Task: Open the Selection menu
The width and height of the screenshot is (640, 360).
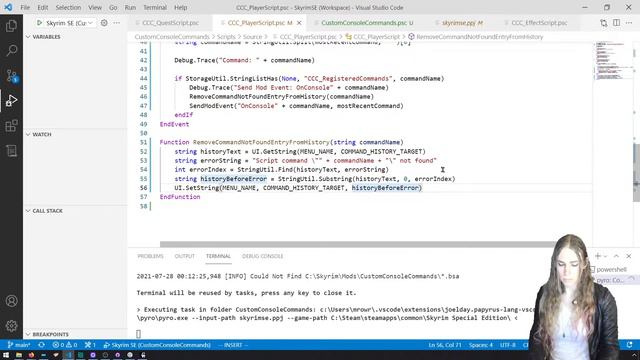Action: pyautogui.click(x=68, y=7)
